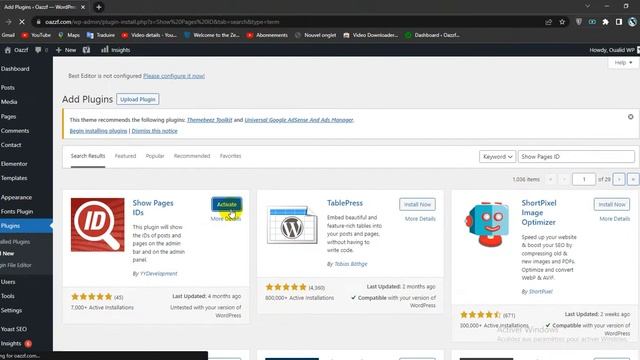
Task: Open the Themebeez Toolkit link
Action: click(x=209, y=120)
